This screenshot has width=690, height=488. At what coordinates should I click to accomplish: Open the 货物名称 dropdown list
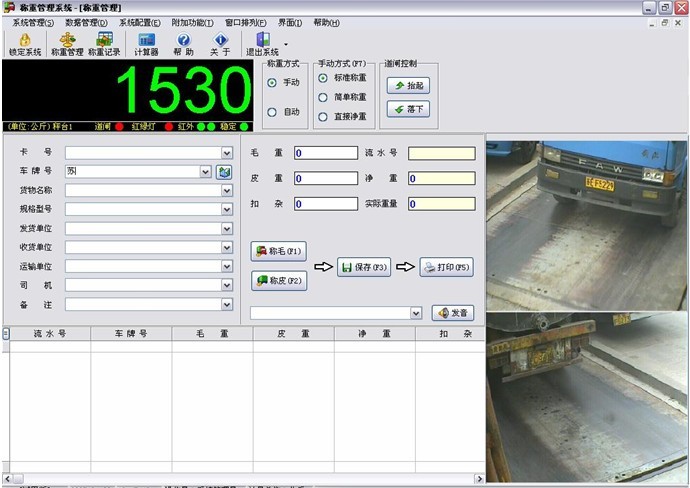(x=226, y=191)
